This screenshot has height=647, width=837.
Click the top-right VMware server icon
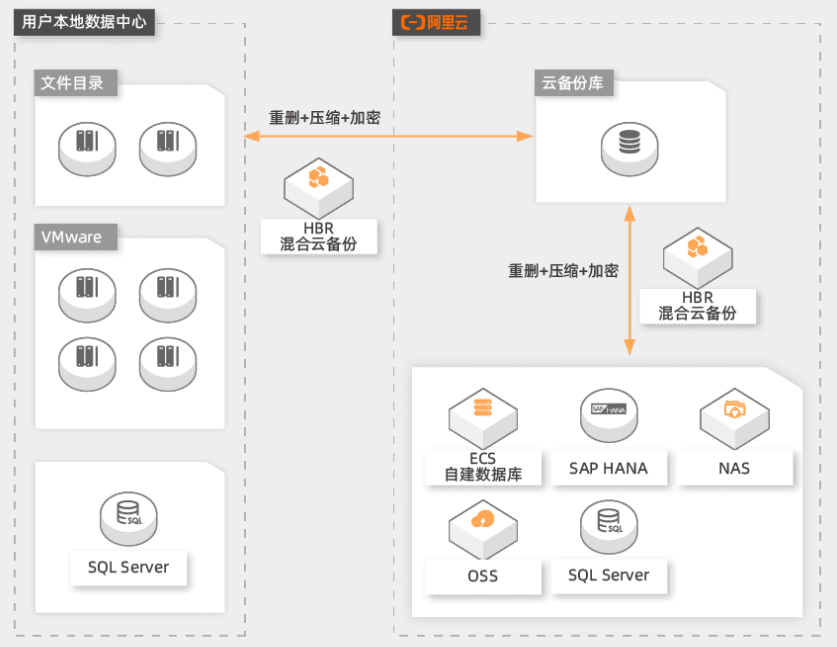click(168, 295)
